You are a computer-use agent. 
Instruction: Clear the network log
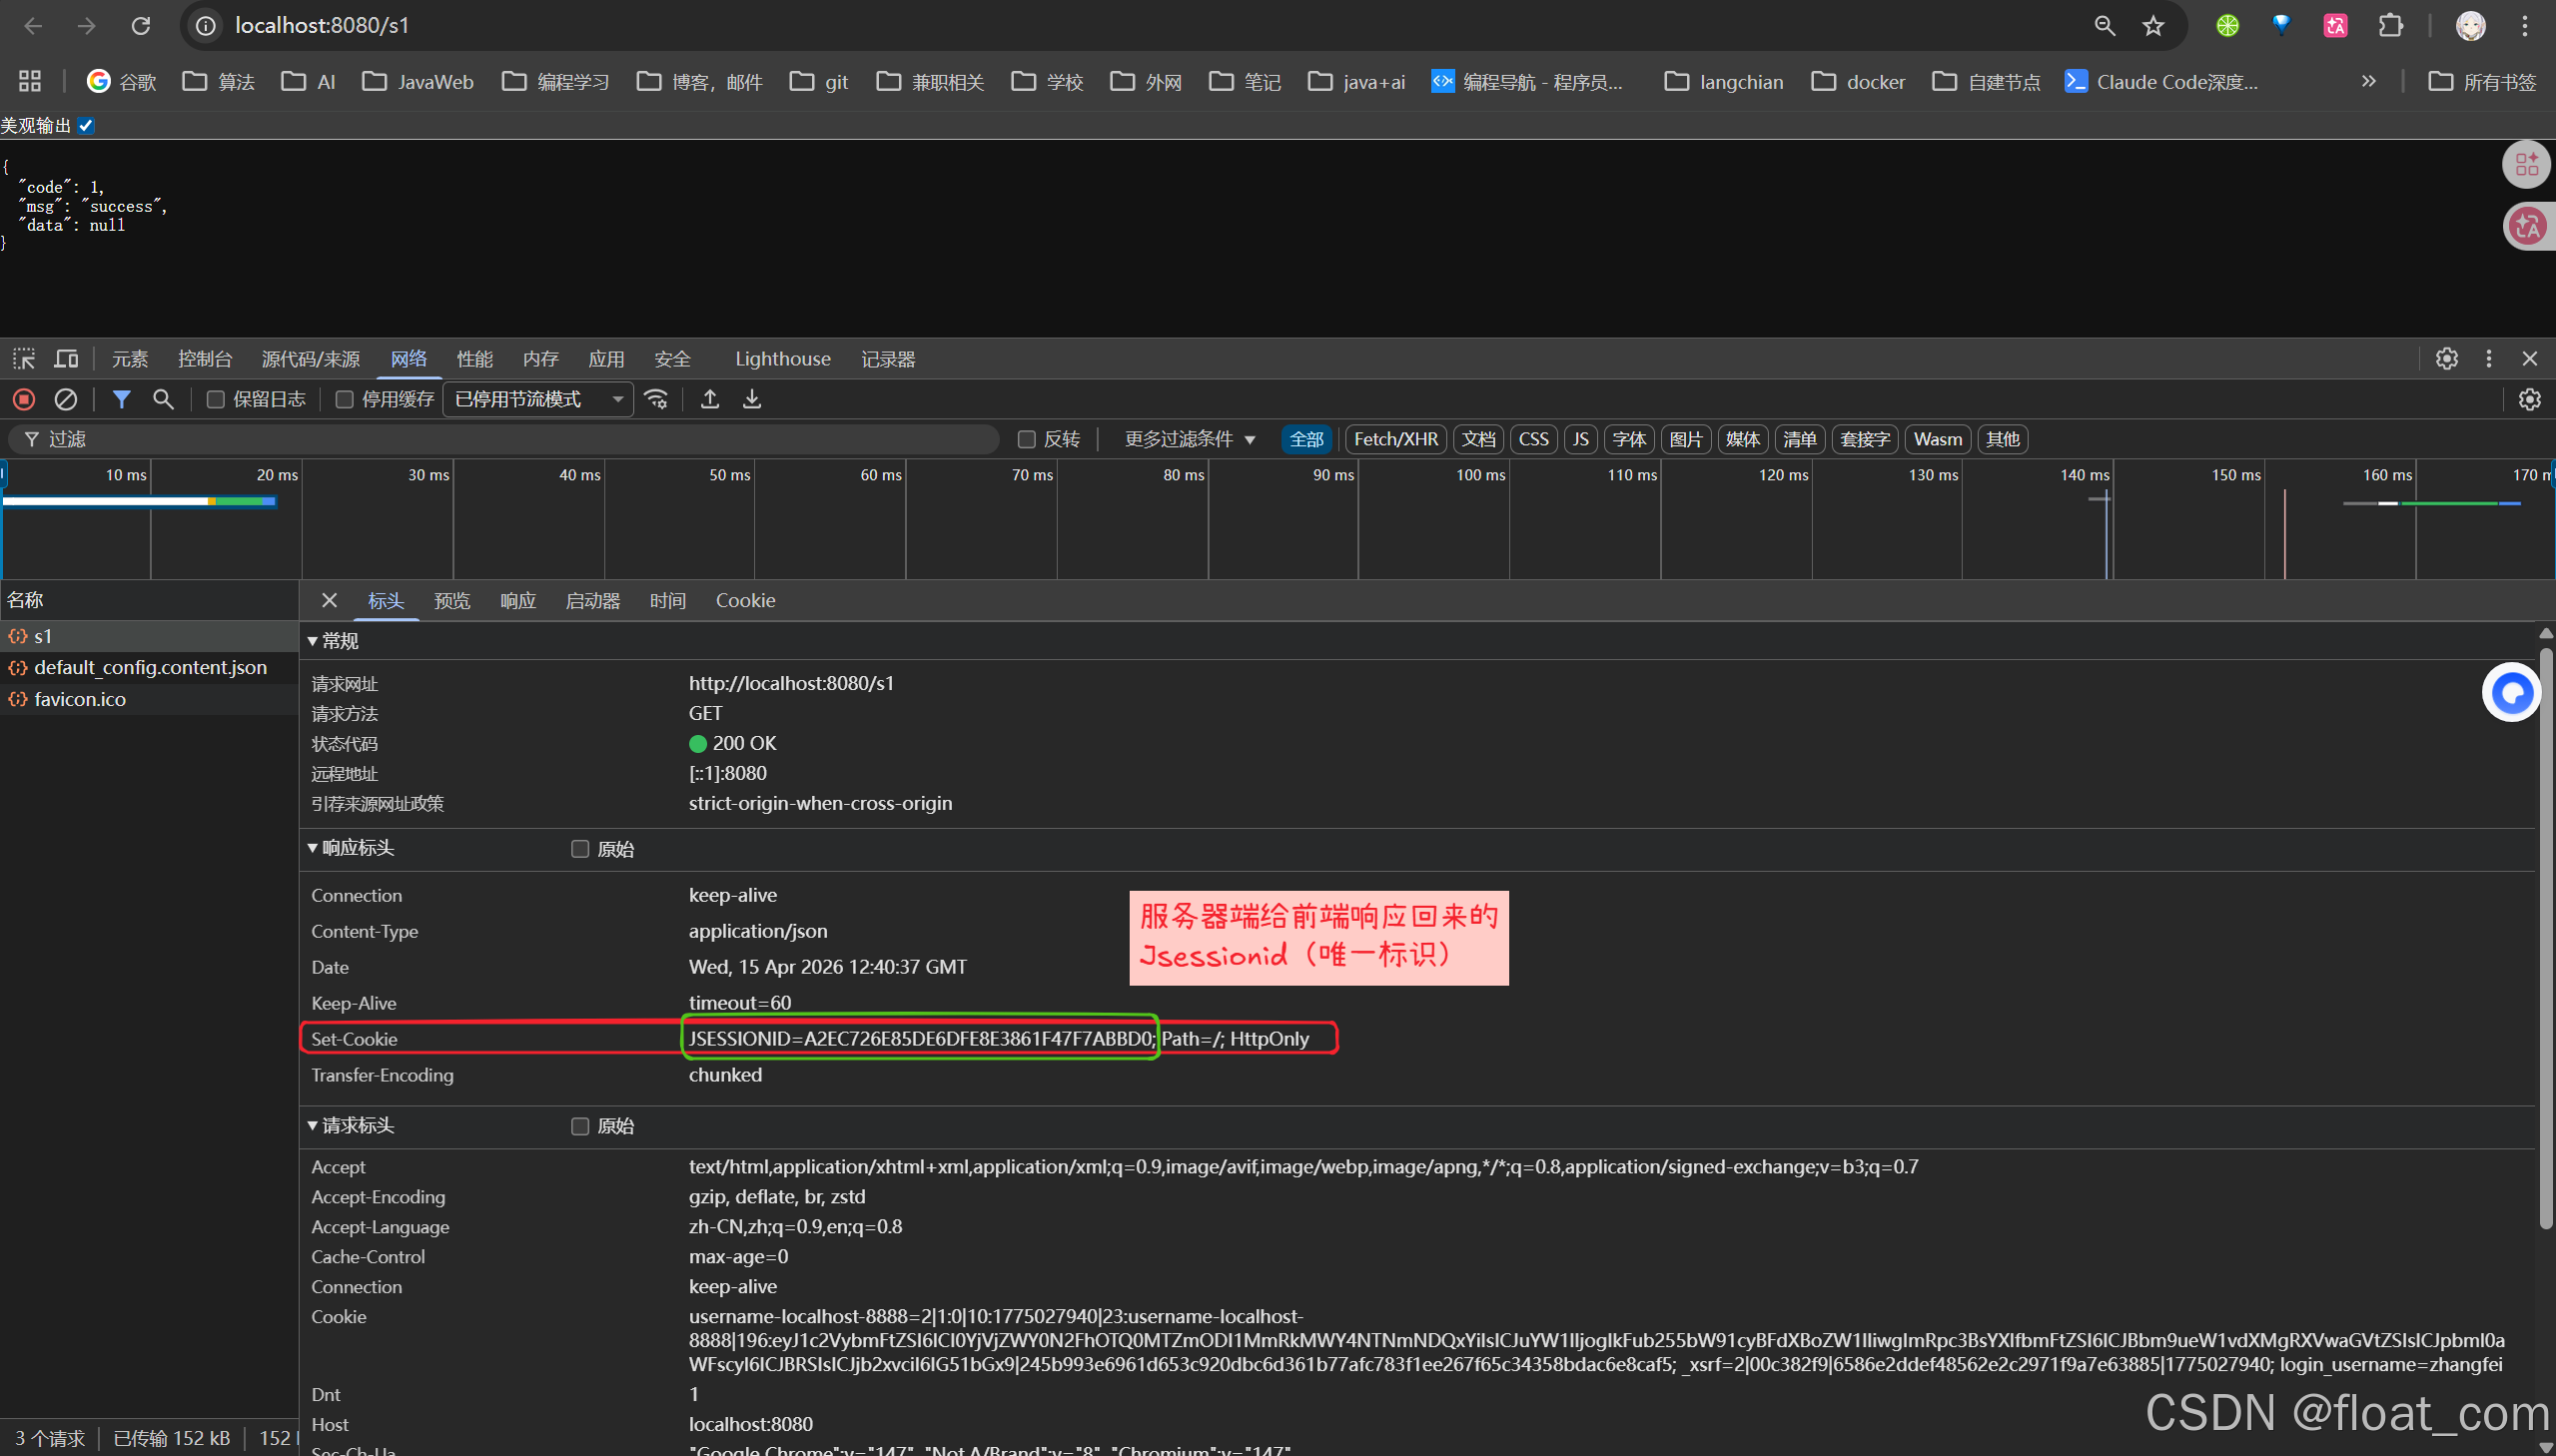click(66, 399)
